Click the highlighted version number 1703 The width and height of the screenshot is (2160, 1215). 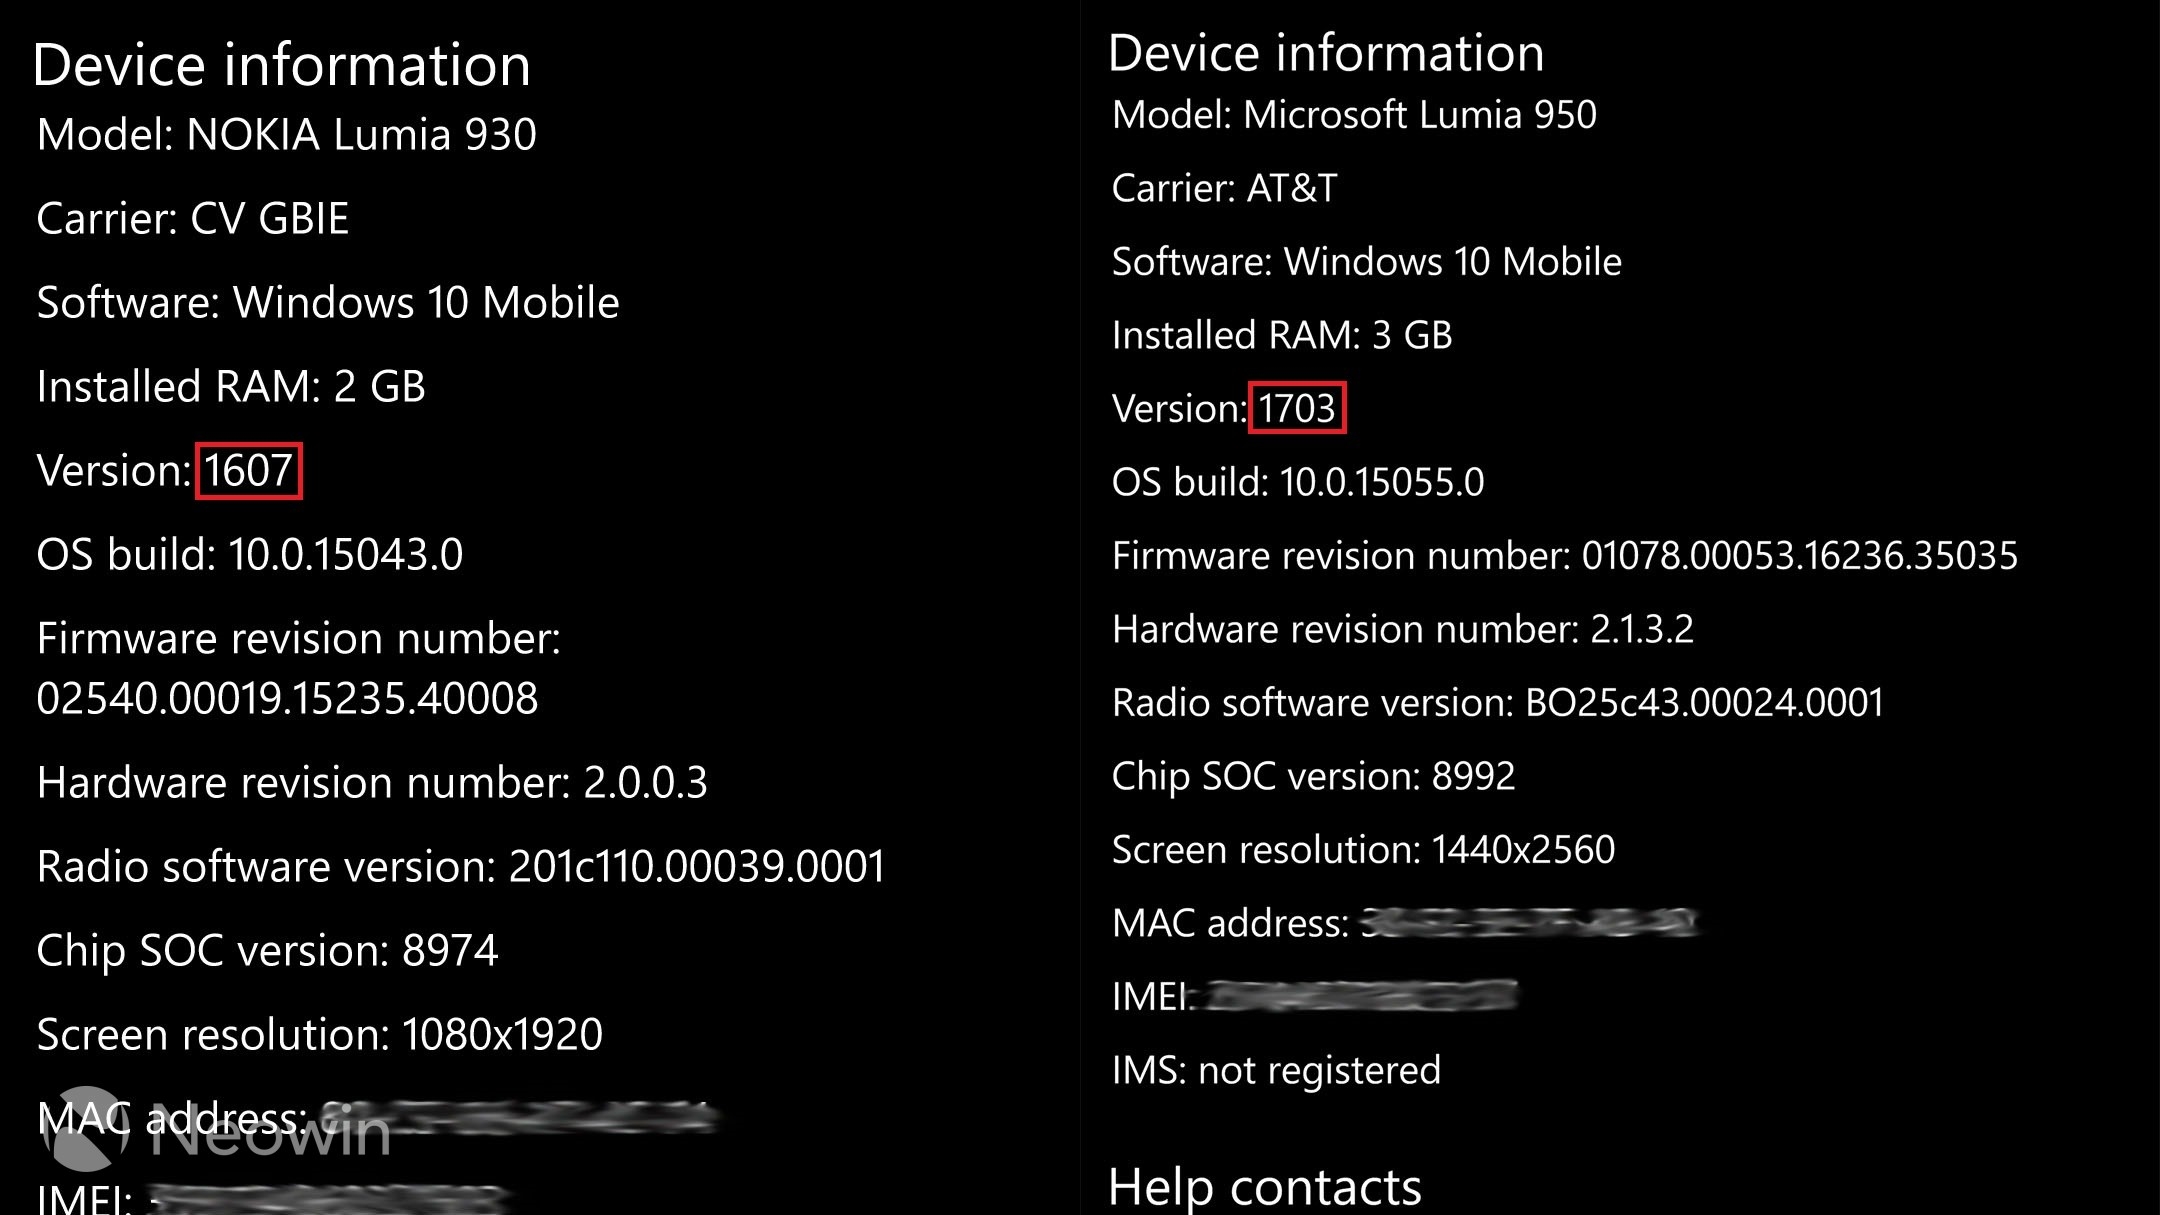pos(1297,408)
